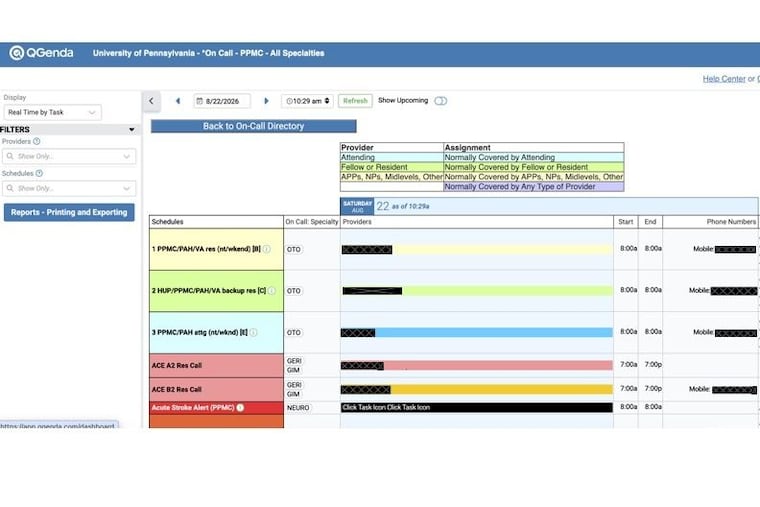Screen dimensions: 760x507
Task: Open Providers filter help icon
Action: click(36, 142)
